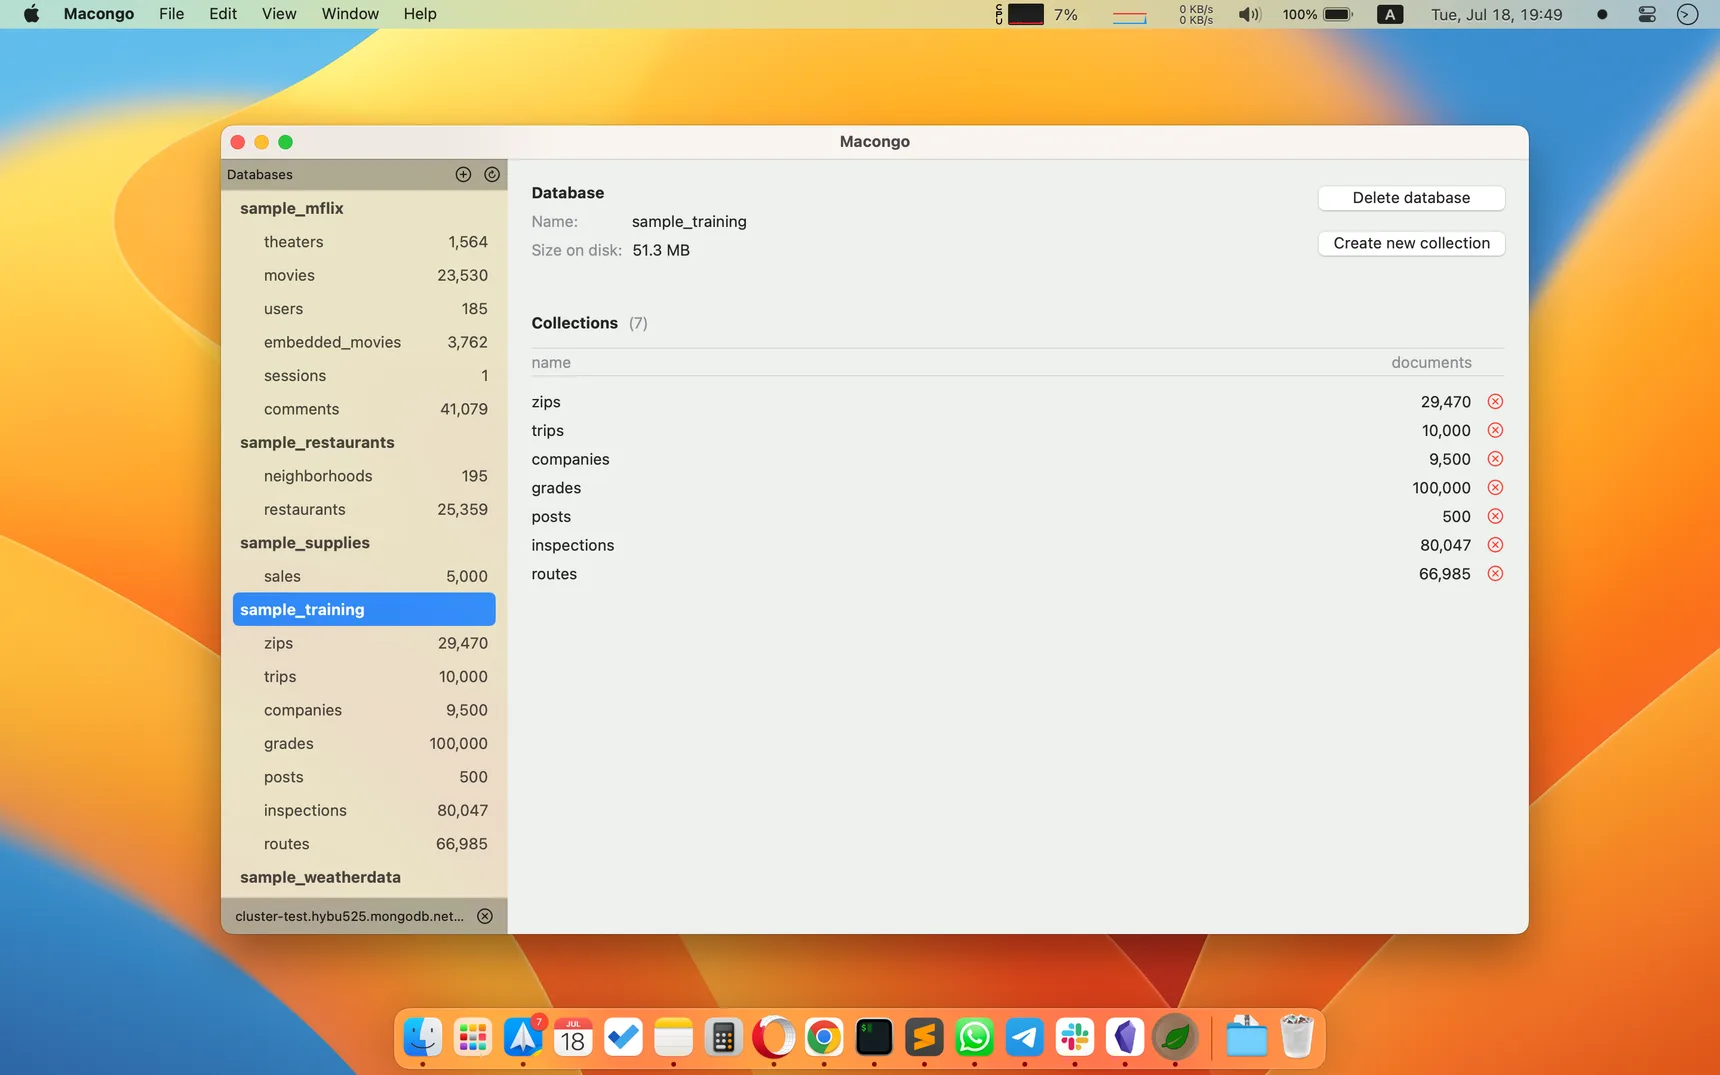Open the Help menu
1720x1075 pixels.
coord(420,14)
